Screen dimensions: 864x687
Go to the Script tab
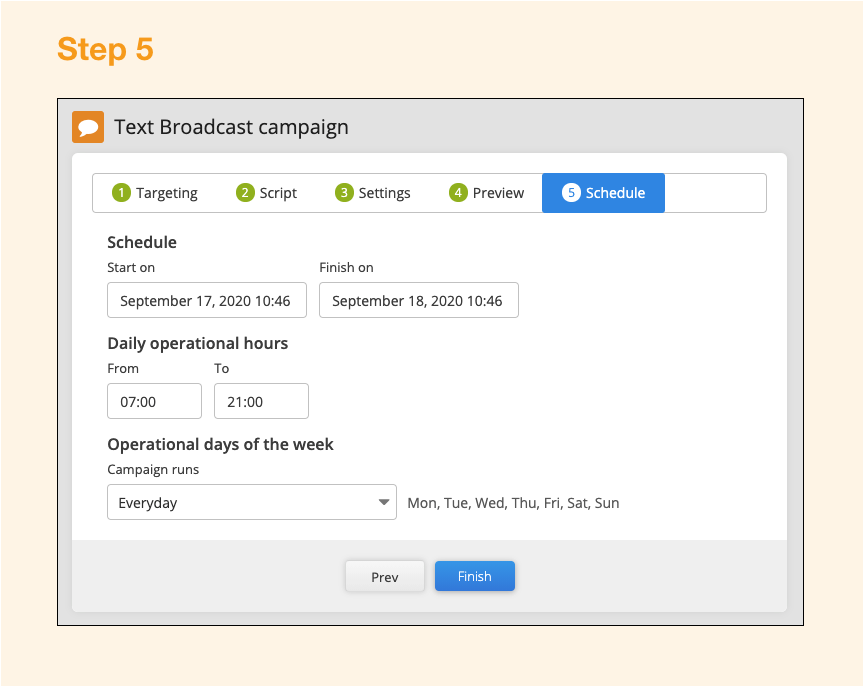click(267, 193)
